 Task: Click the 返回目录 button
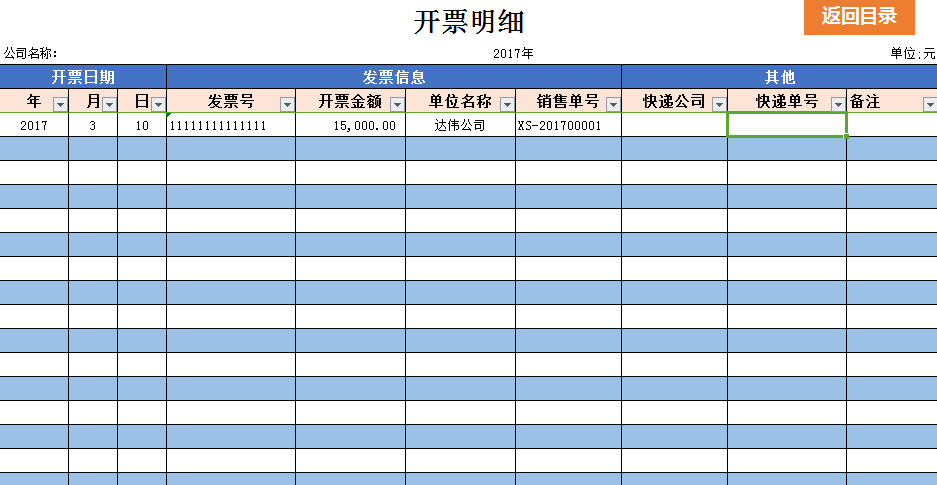[x=859, y=17]
